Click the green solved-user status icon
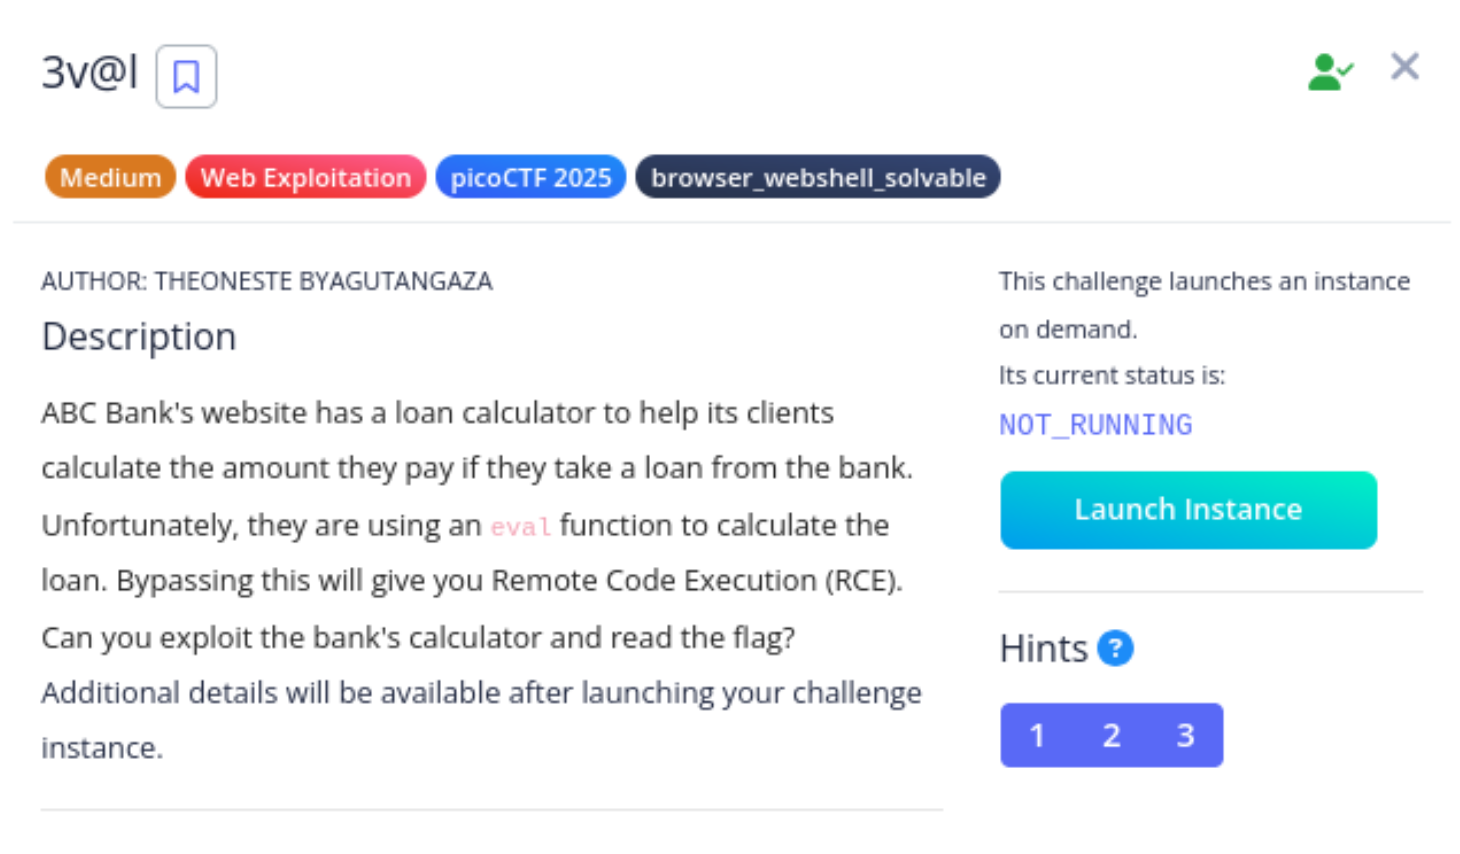The image size is (1460, 854). (x=1330, y=72)
